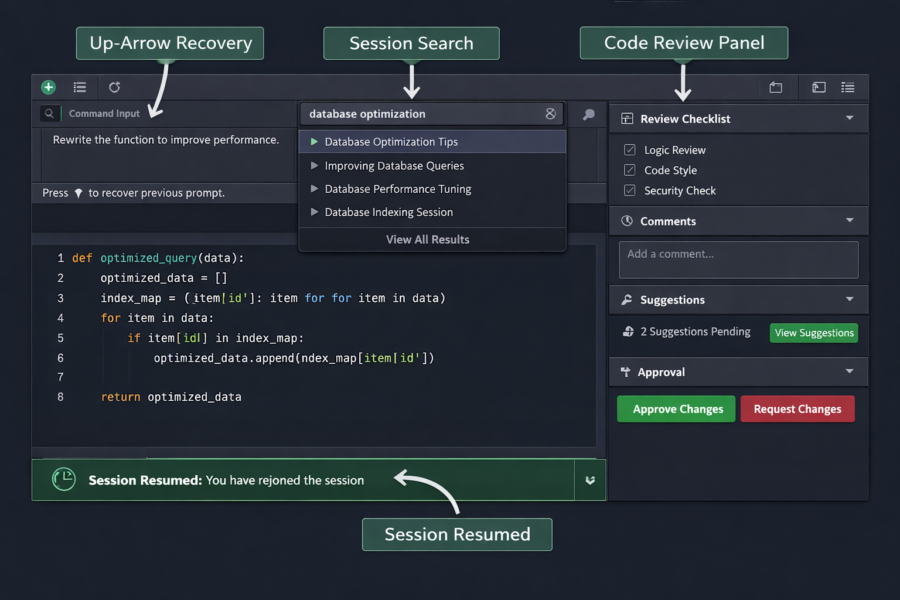Viewport: 900px width, 600px height.
Task: Click the Approval section icon
Action: click(x=626, y=372)
